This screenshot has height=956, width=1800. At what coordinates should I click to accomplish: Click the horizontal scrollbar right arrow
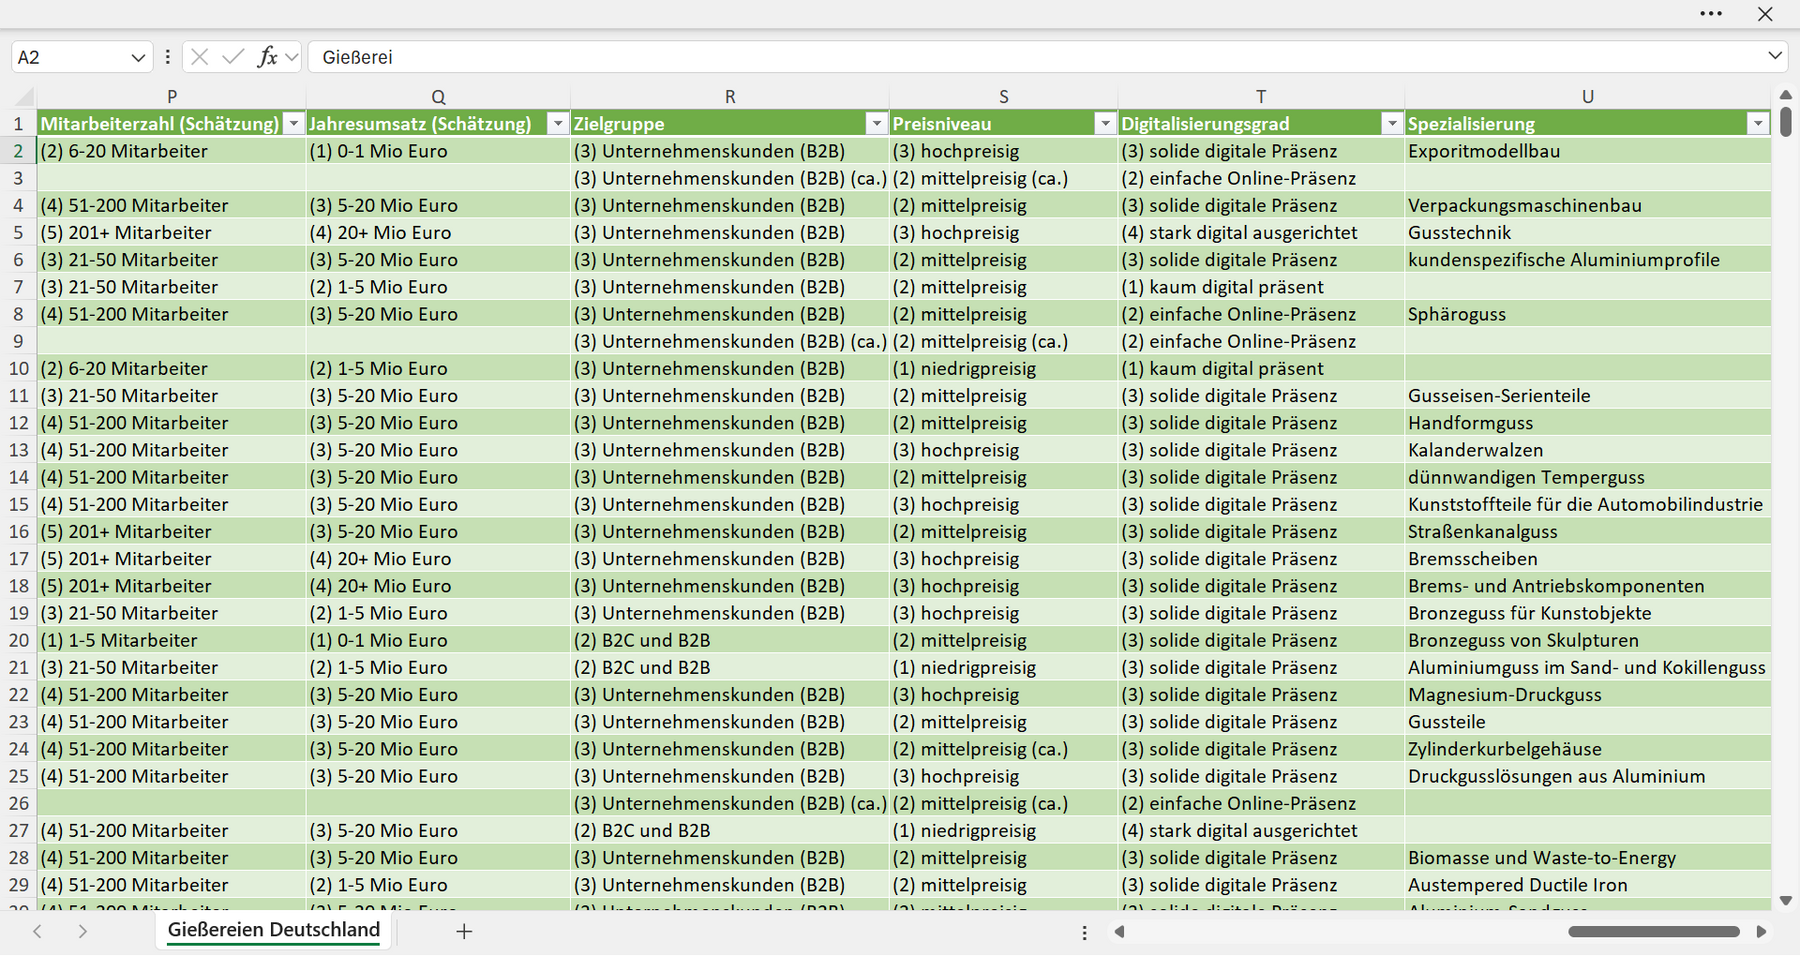coord(1761,932)
